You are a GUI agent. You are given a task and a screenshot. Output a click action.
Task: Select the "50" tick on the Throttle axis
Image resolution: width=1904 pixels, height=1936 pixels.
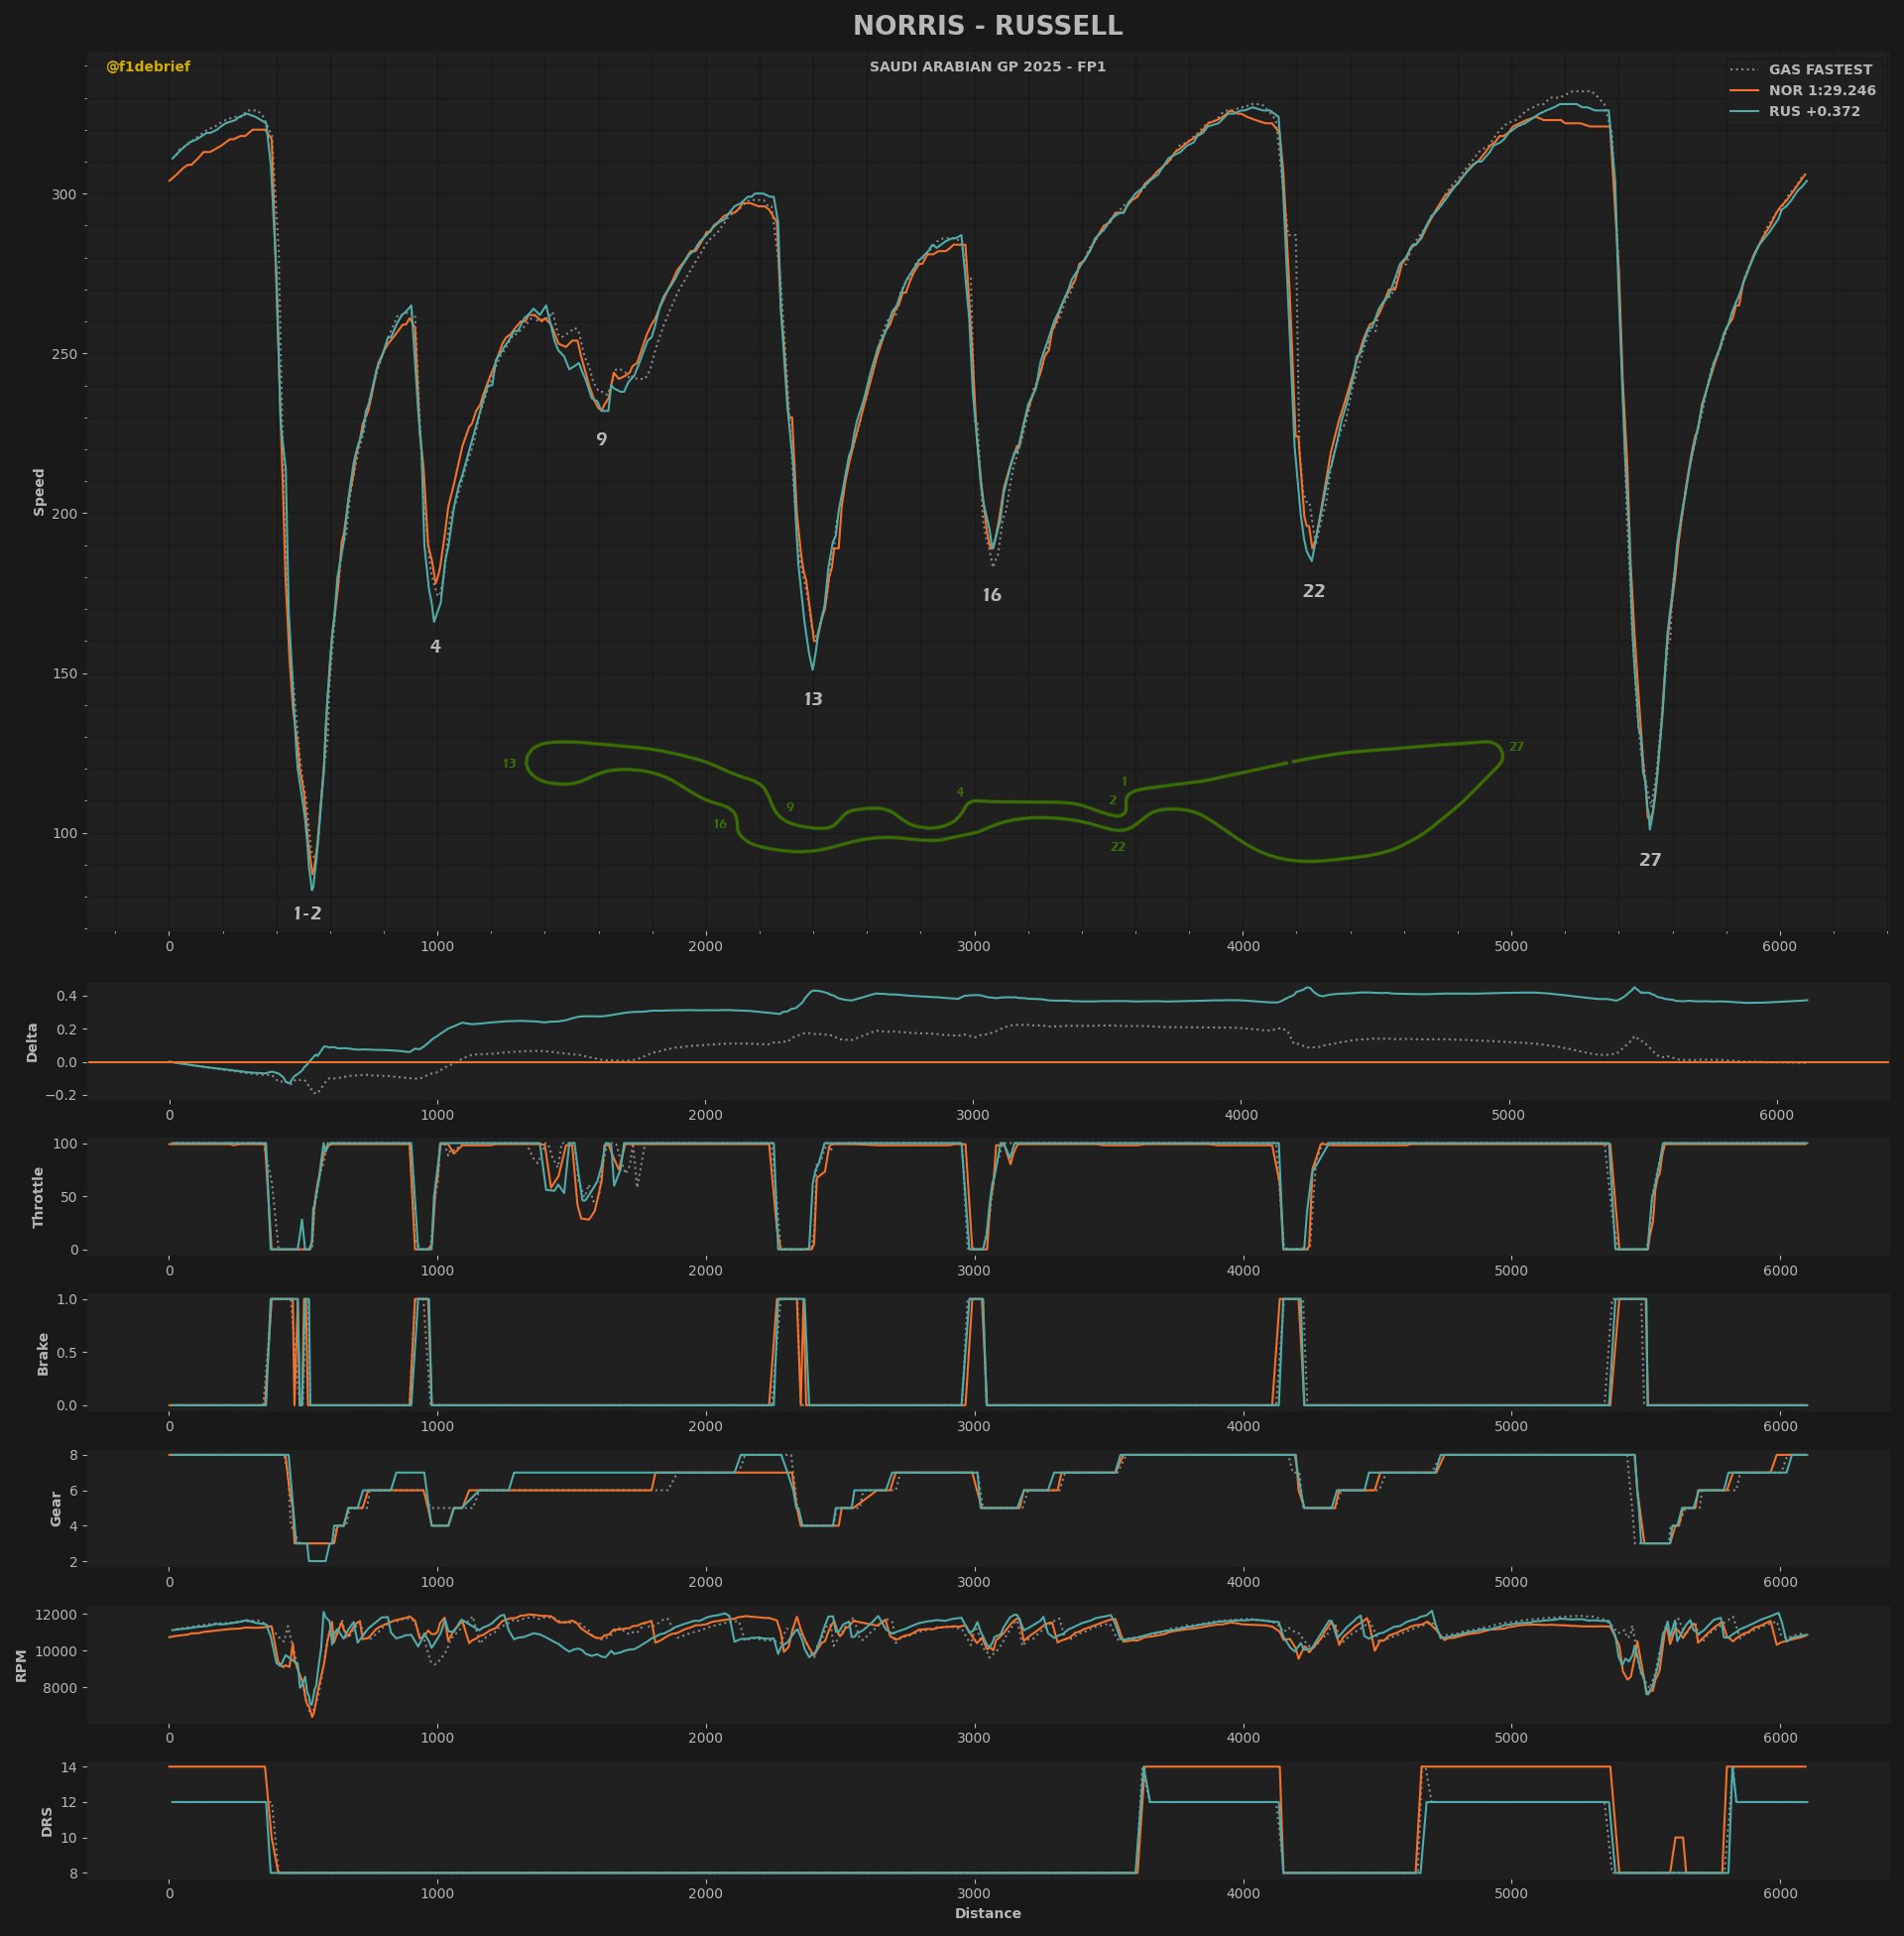coord(69,1197)
